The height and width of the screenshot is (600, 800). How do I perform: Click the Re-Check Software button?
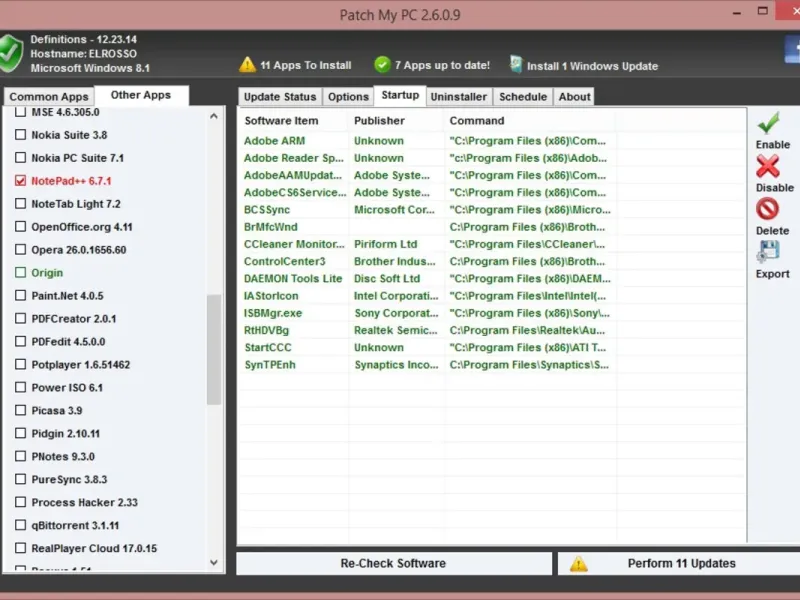point(393,563)
